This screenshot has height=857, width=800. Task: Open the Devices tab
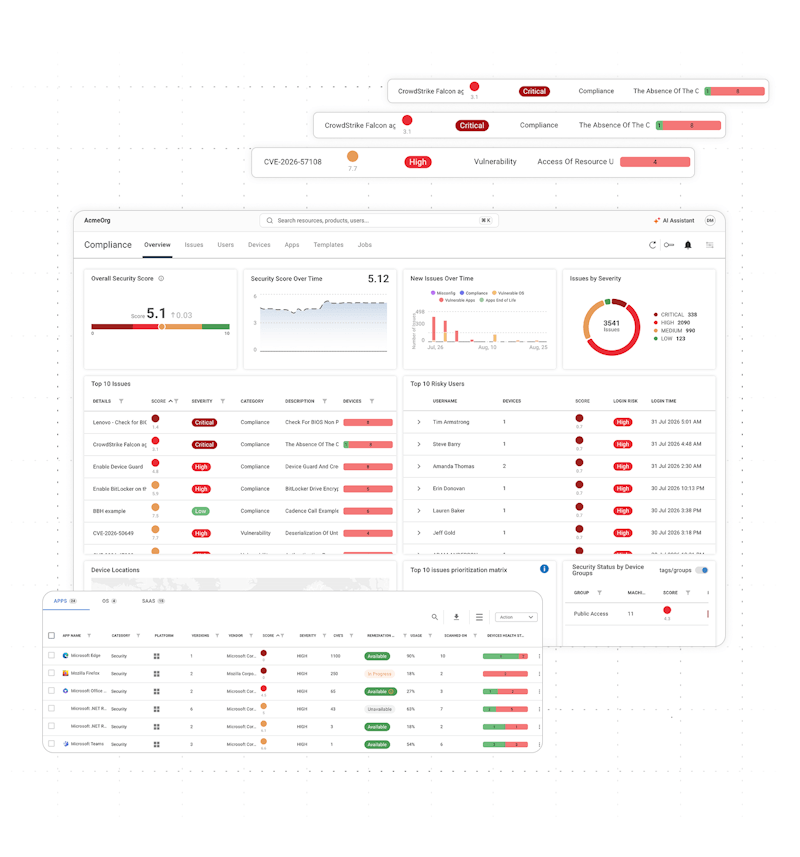(259, 245)
